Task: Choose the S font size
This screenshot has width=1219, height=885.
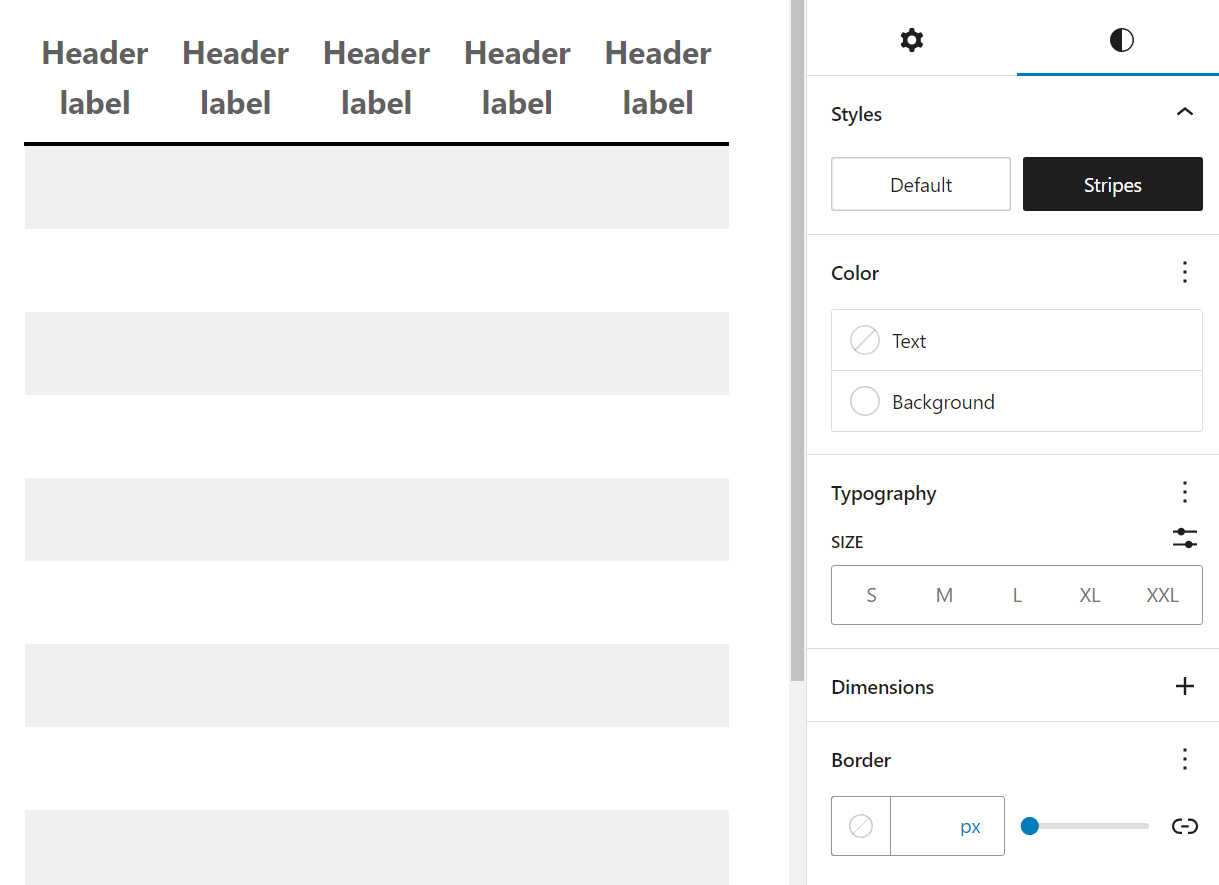Action: coord(871,596)
